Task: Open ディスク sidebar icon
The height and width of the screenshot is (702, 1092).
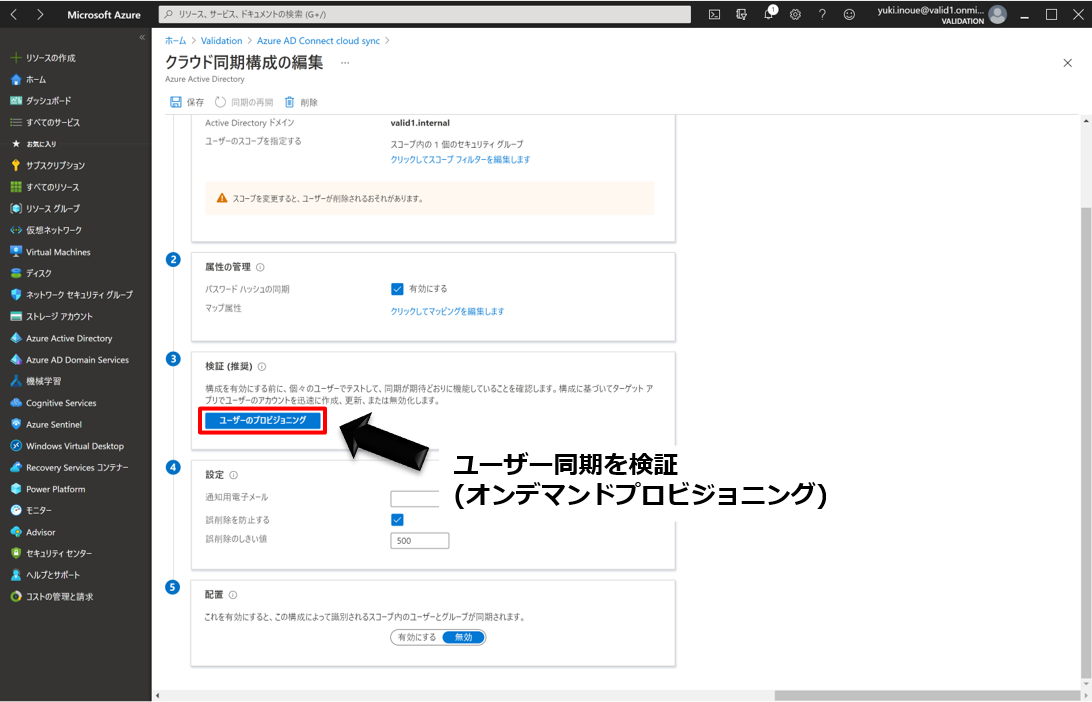Action: 16,273
